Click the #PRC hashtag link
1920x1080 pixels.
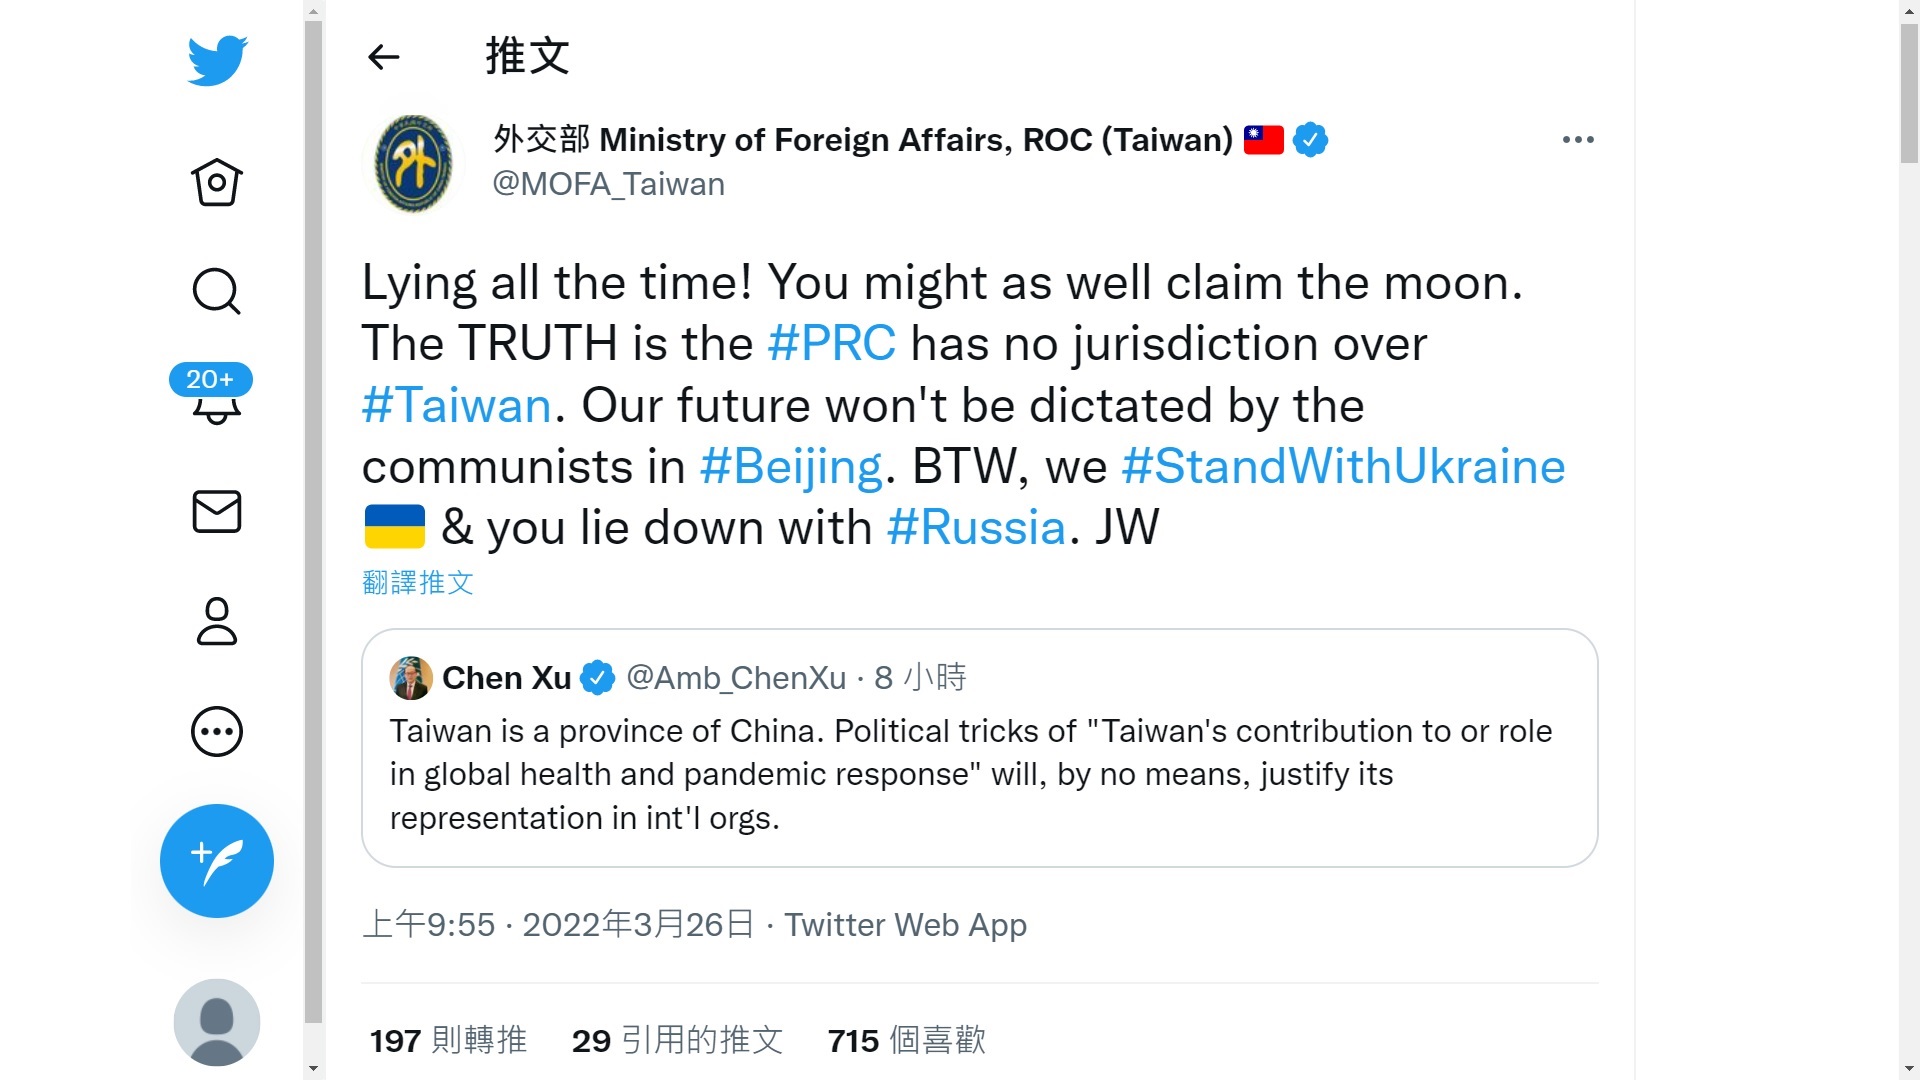831,344
